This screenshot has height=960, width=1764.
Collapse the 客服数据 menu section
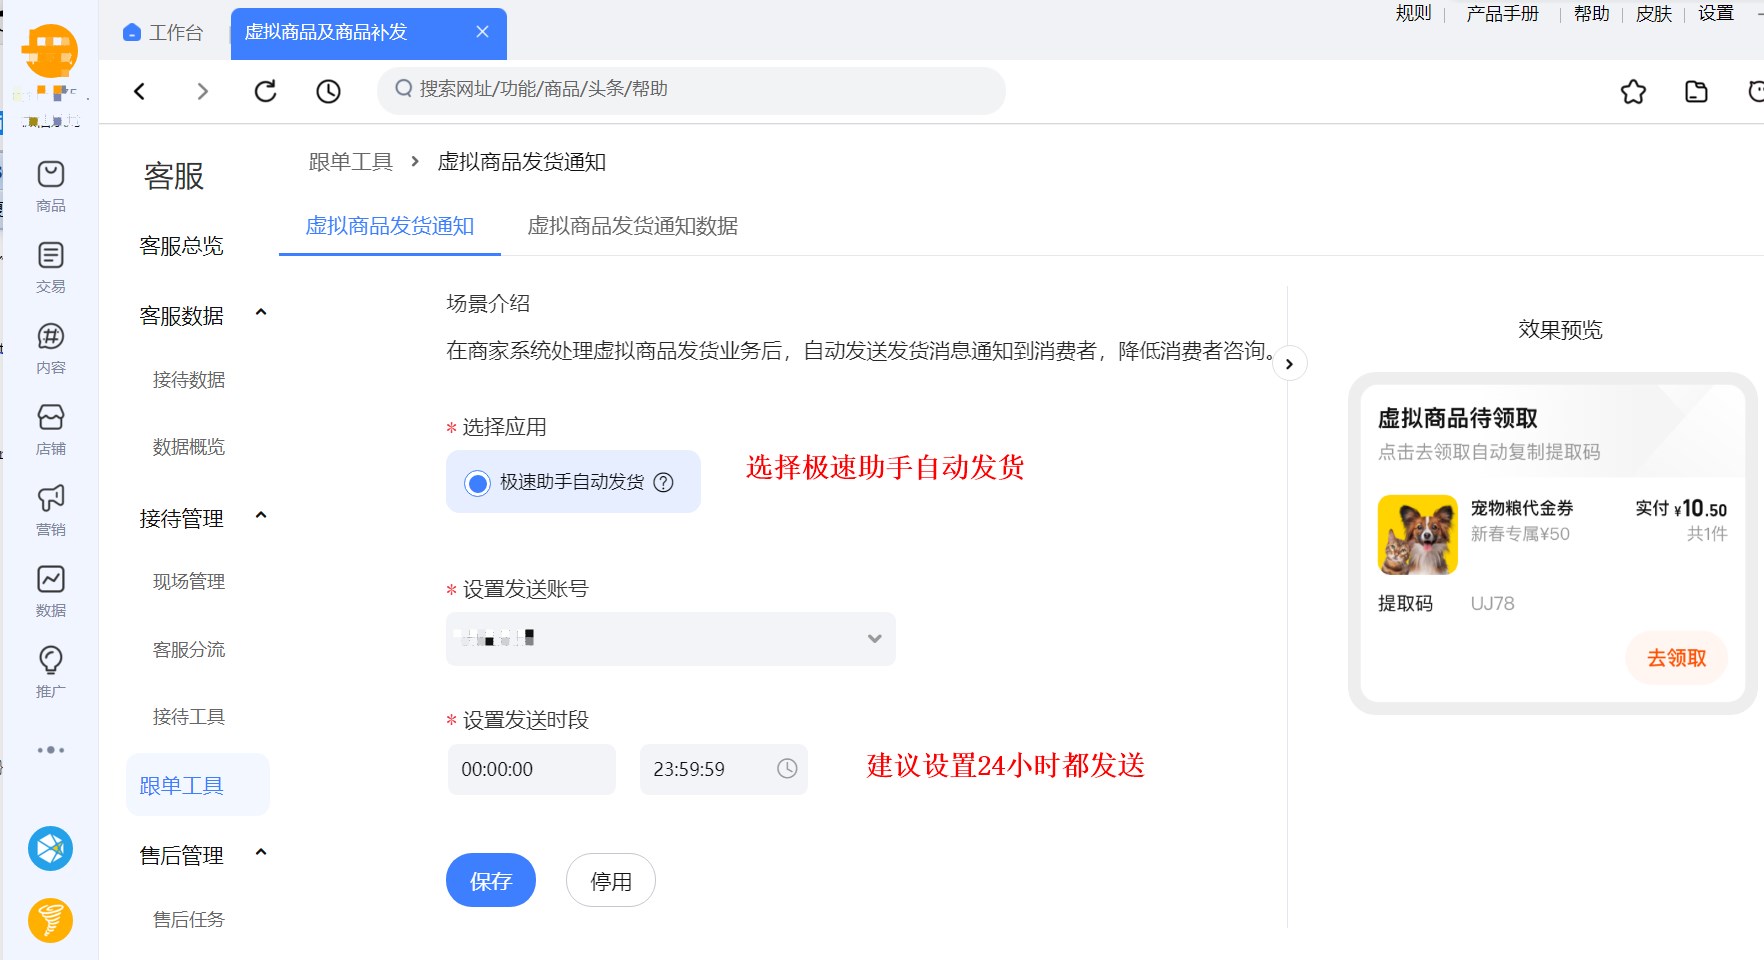[x=261, y=313]
